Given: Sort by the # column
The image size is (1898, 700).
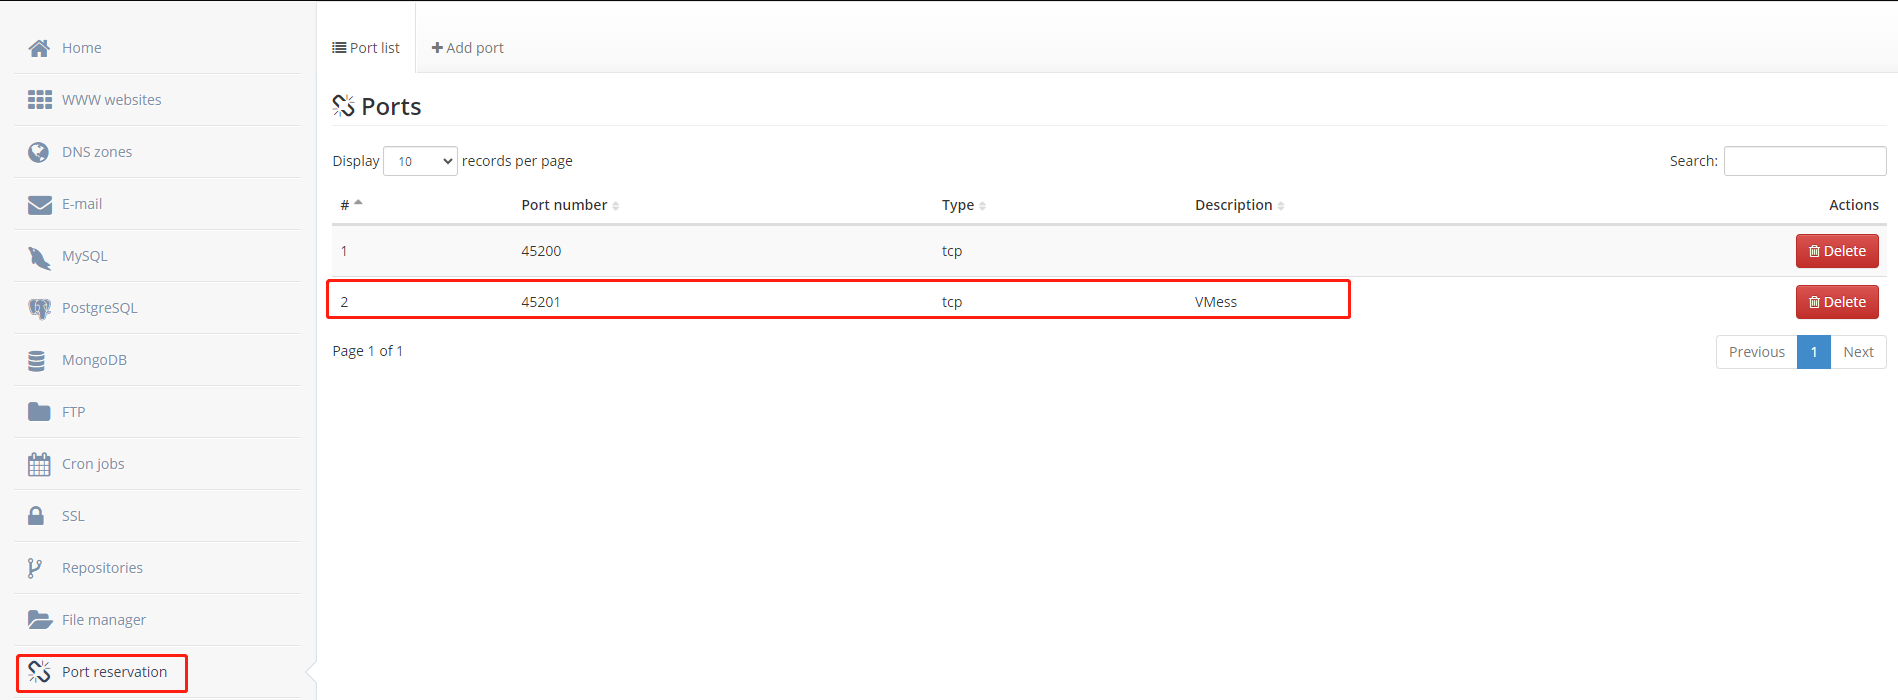Looking at the screenshot, I should pos(351,205).
